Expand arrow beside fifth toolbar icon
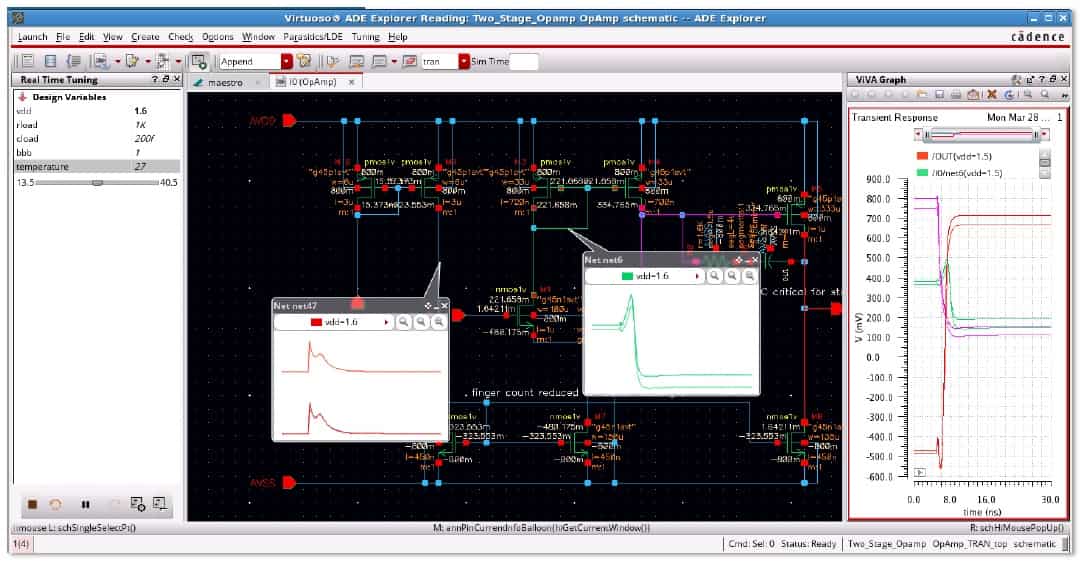Screen dimensions: 1082x563 tap(148, 61)
